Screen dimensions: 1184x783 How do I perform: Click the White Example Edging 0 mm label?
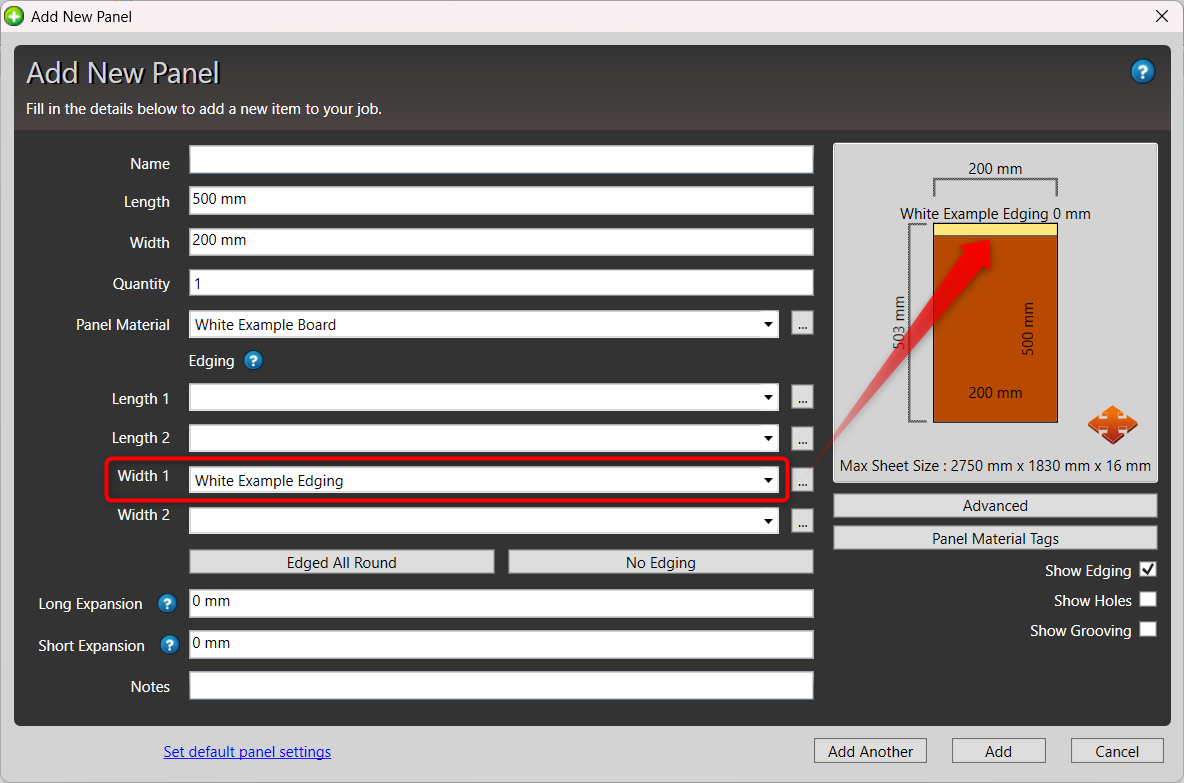995,214
